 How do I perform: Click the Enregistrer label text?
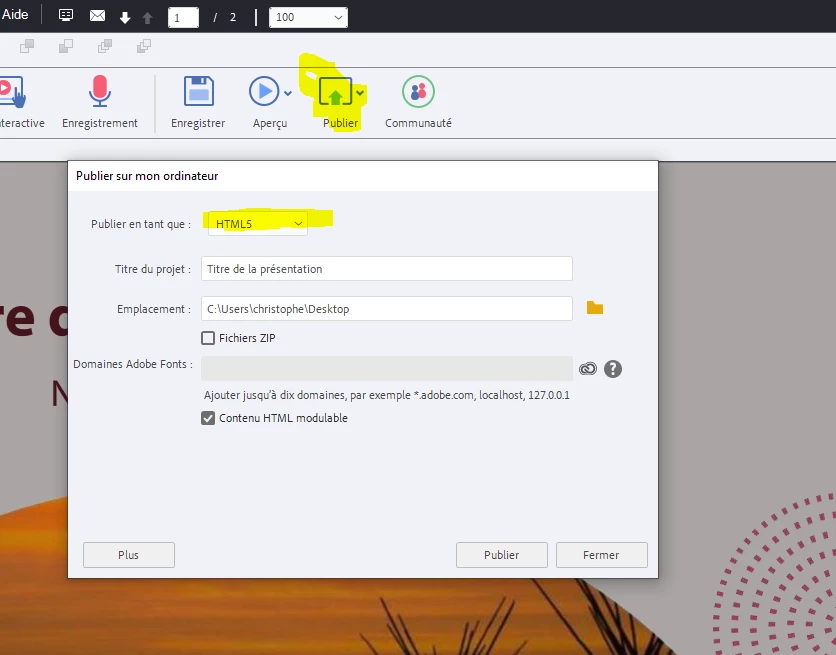pos(198,123)
